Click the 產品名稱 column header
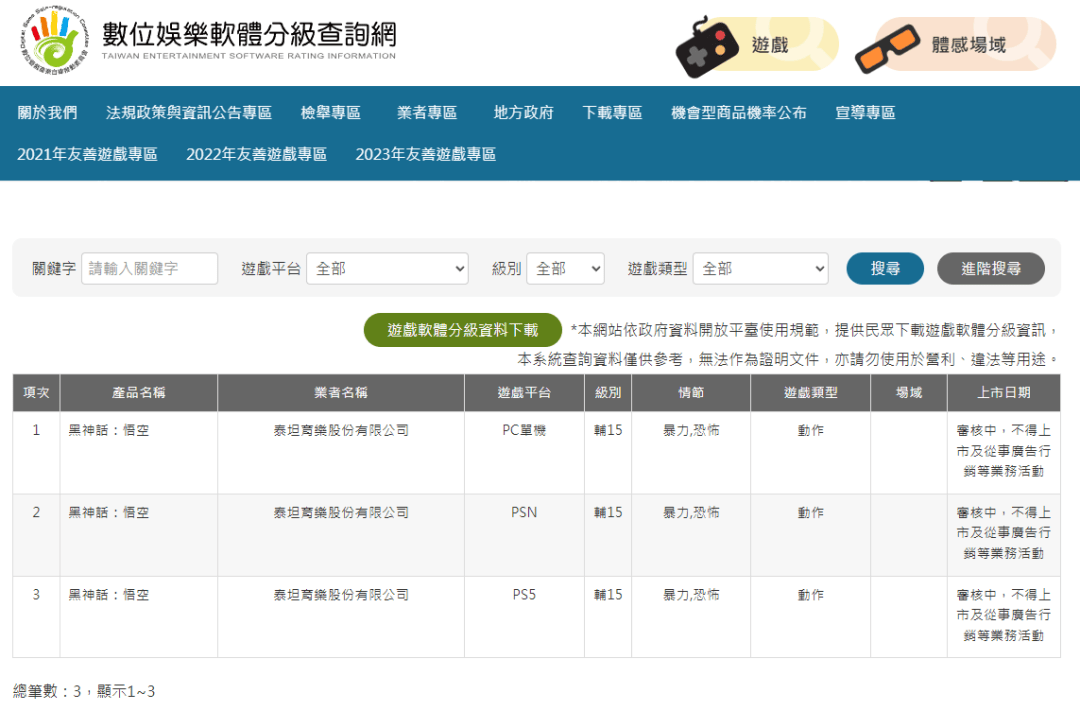This screenshot has width=1080, height=711. click(x=138, y=393)
